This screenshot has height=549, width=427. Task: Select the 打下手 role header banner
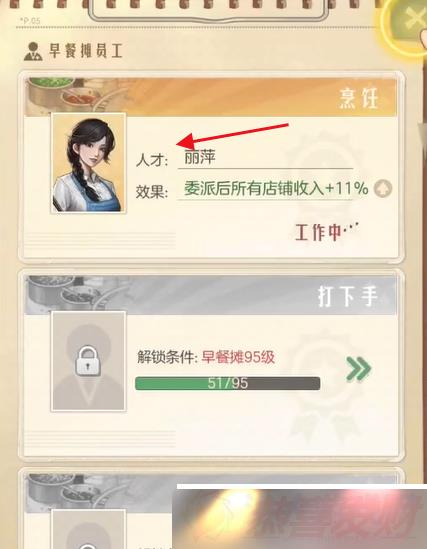coord(211,295)
